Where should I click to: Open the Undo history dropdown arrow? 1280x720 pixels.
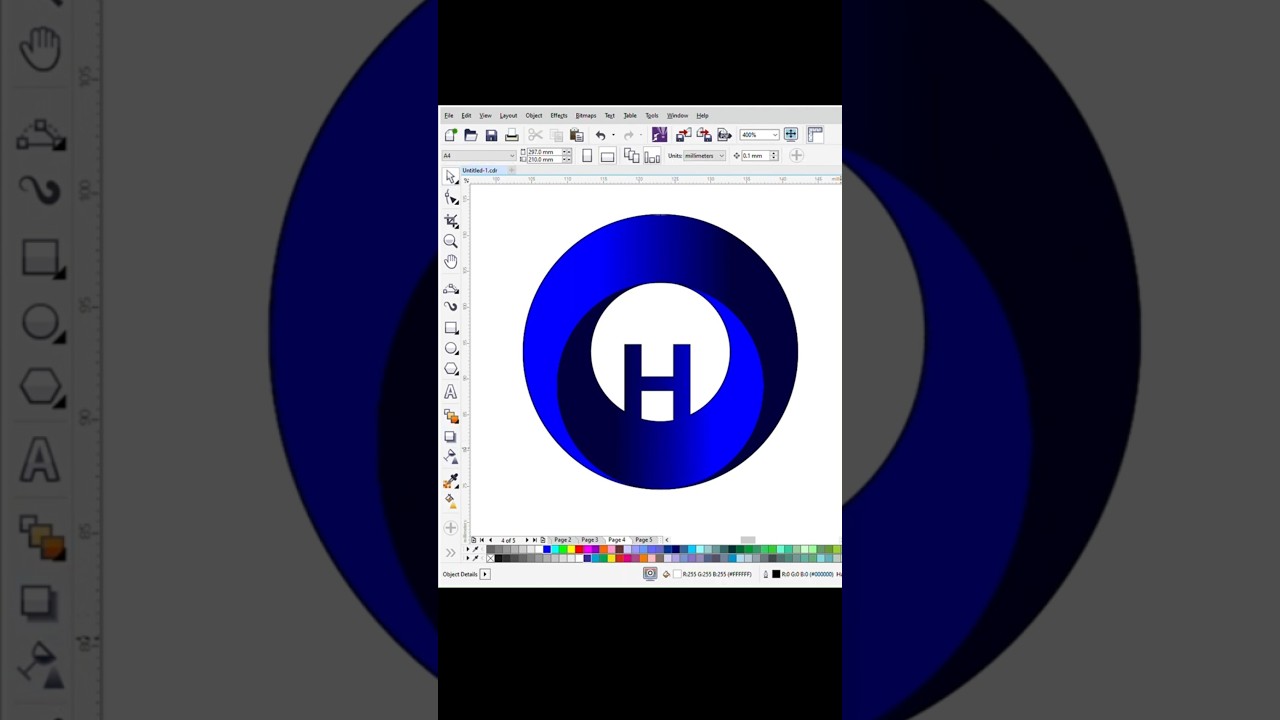pyautogui.click(x=613, y=135)
